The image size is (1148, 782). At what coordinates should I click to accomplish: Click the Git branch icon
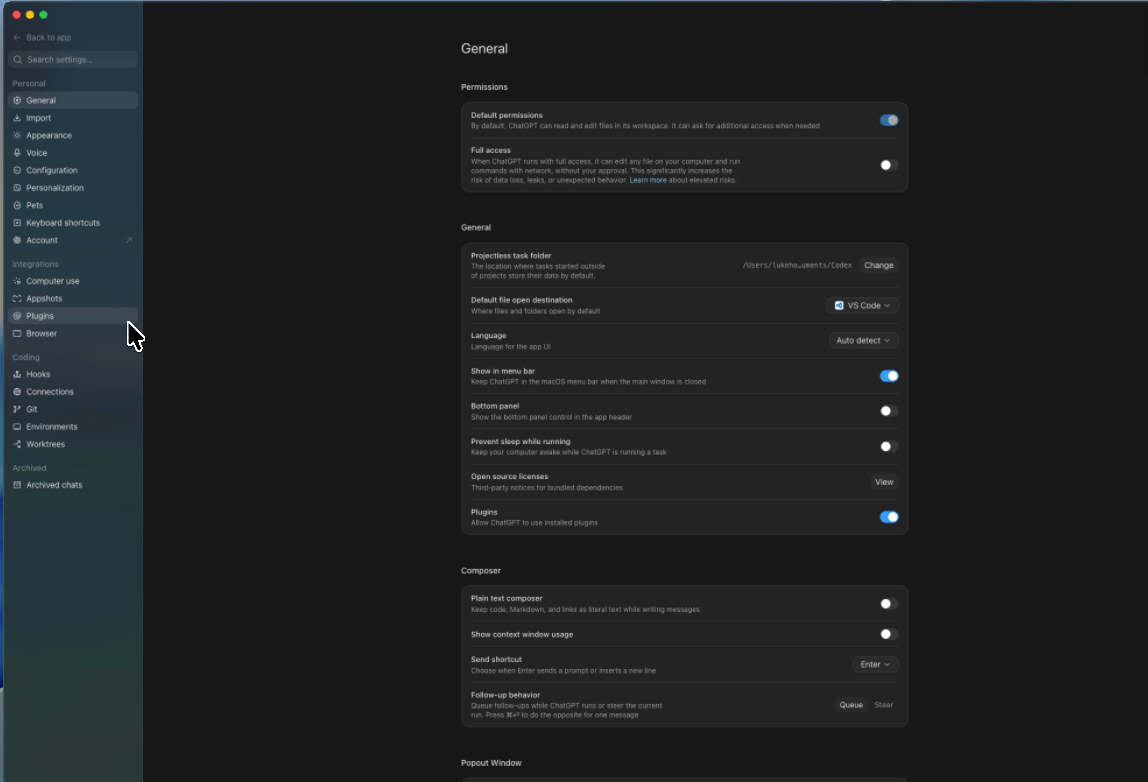pos(17,409)
